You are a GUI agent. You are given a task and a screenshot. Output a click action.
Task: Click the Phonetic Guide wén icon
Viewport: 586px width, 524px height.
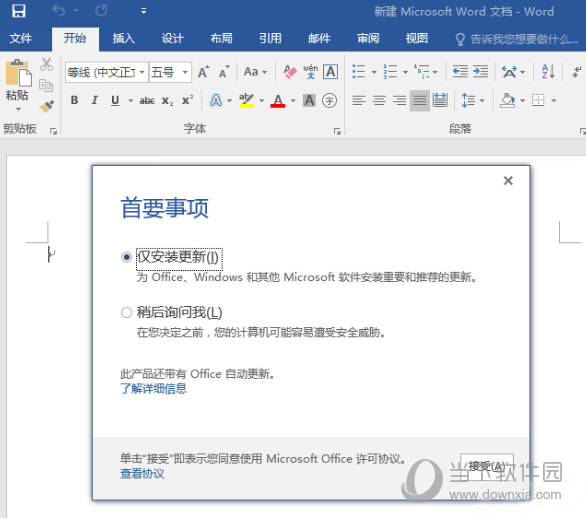click(x=310, y=71)
